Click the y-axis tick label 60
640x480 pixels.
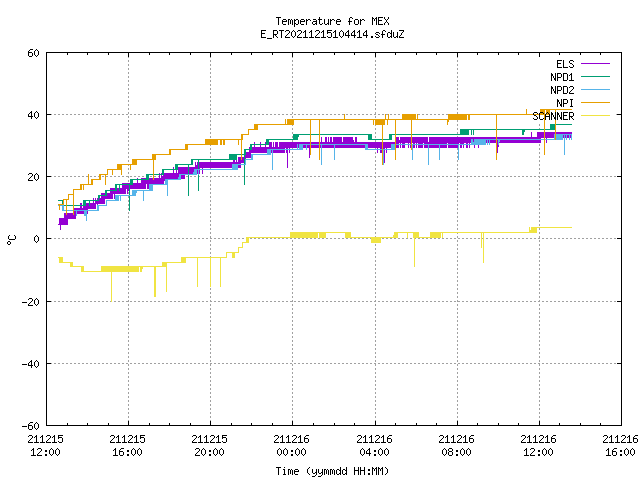tap(33, 53)
